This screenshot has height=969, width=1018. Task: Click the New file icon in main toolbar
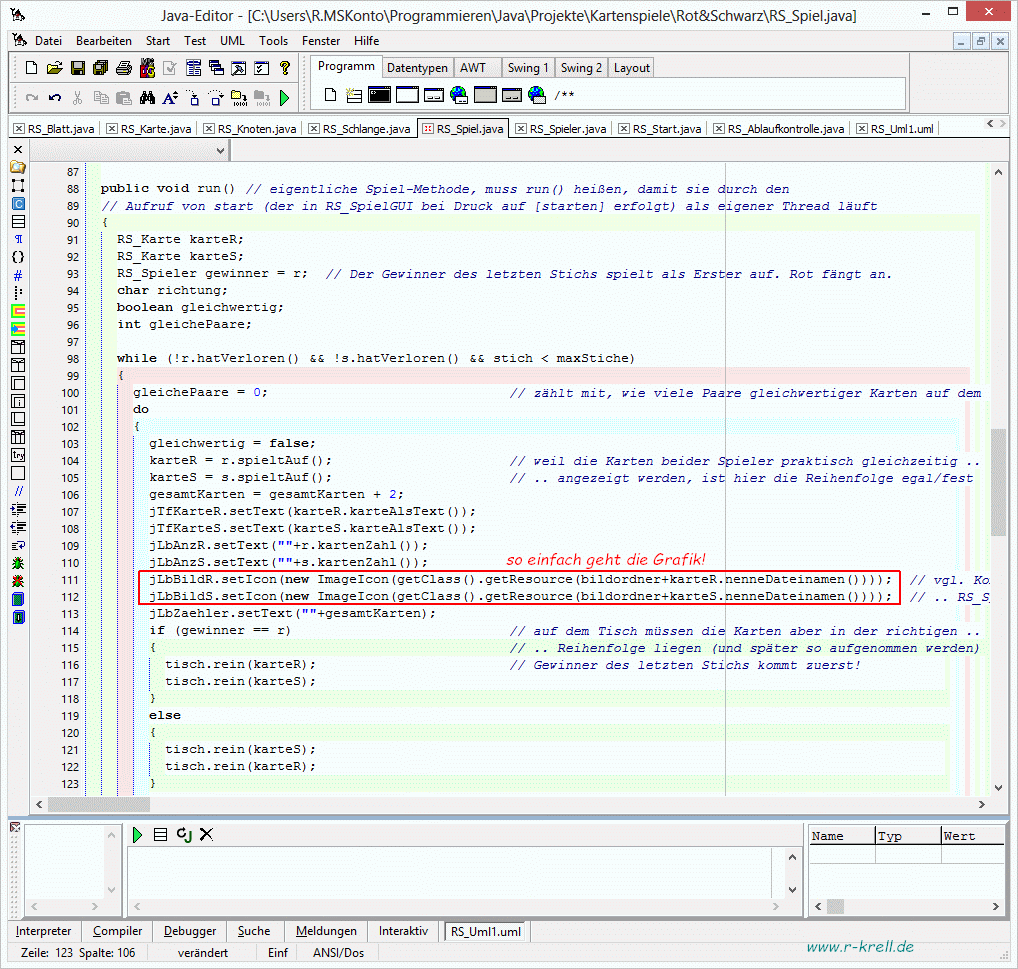click(31, 68)
